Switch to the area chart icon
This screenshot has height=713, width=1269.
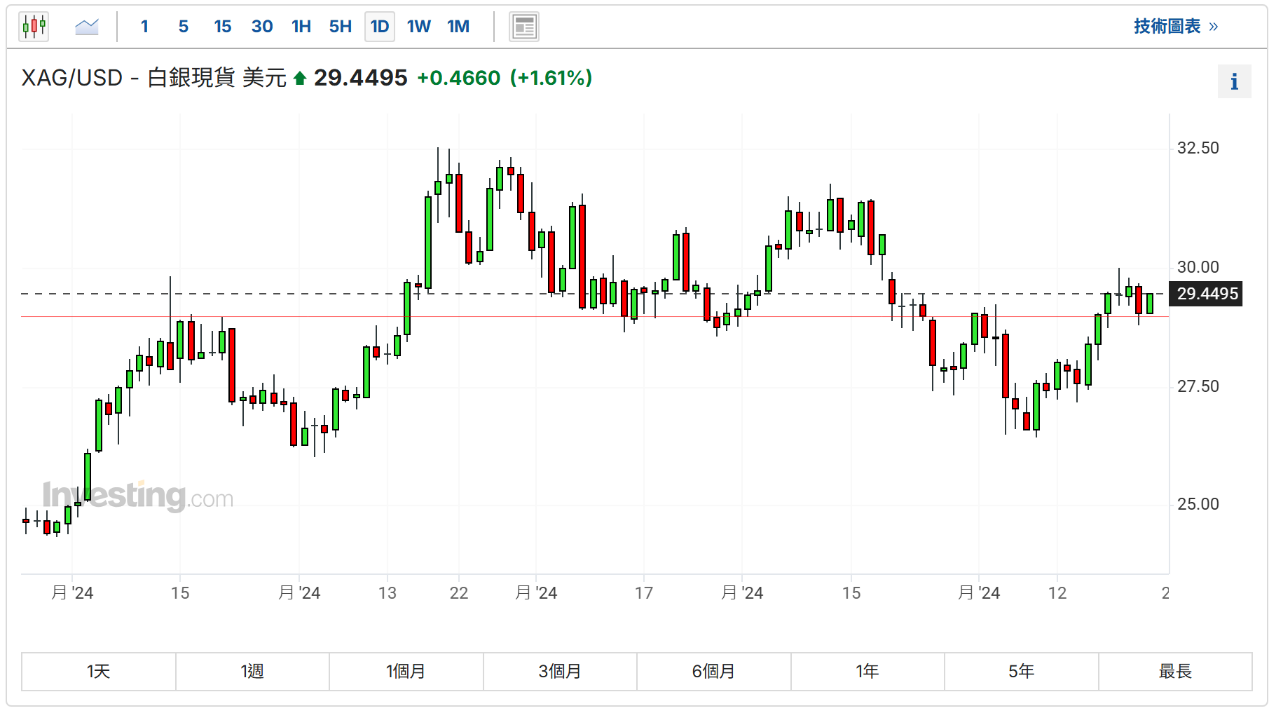[x=87, y=27]
